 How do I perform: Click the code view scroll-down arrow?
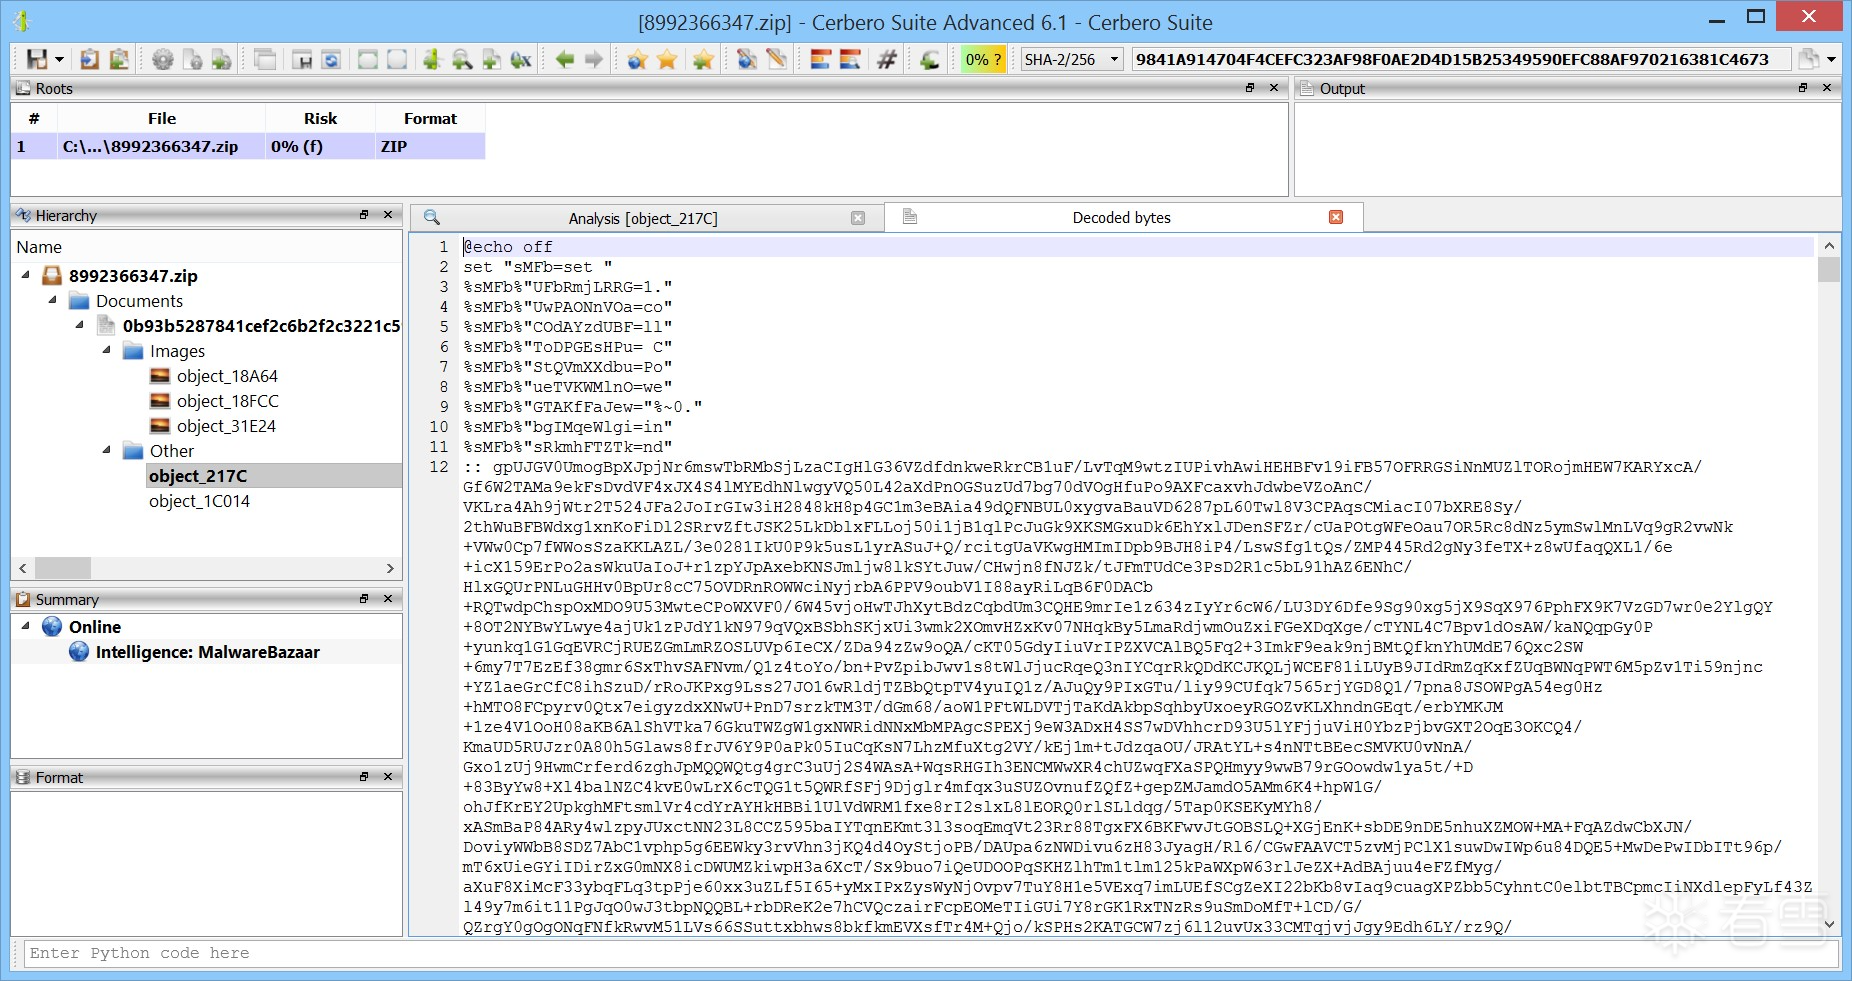1829,925
